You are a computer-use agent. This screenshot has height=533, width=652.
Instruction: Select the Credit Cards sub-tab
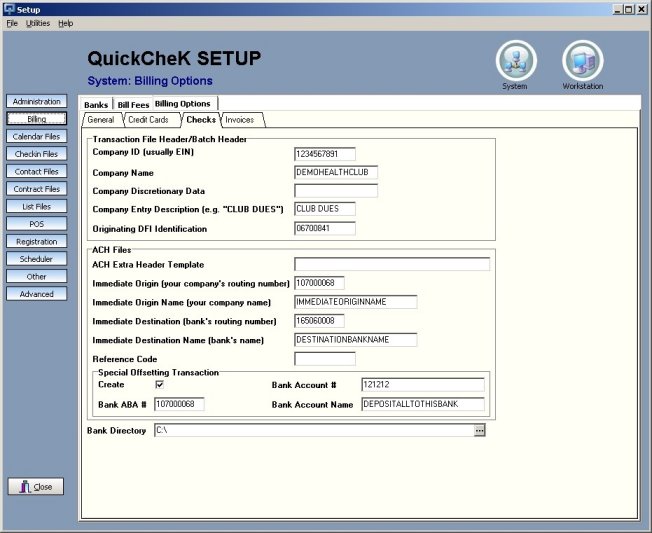(147, 120)
